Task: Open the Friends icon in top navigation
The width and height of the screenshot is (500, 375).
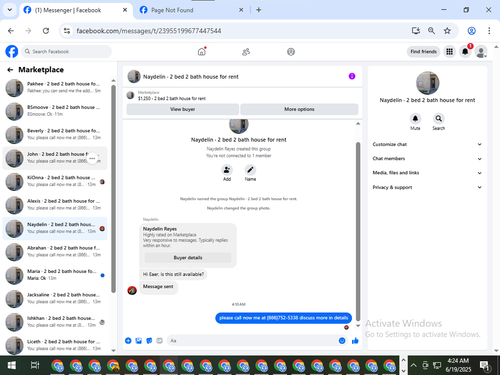Action: [x=246, y=52]
